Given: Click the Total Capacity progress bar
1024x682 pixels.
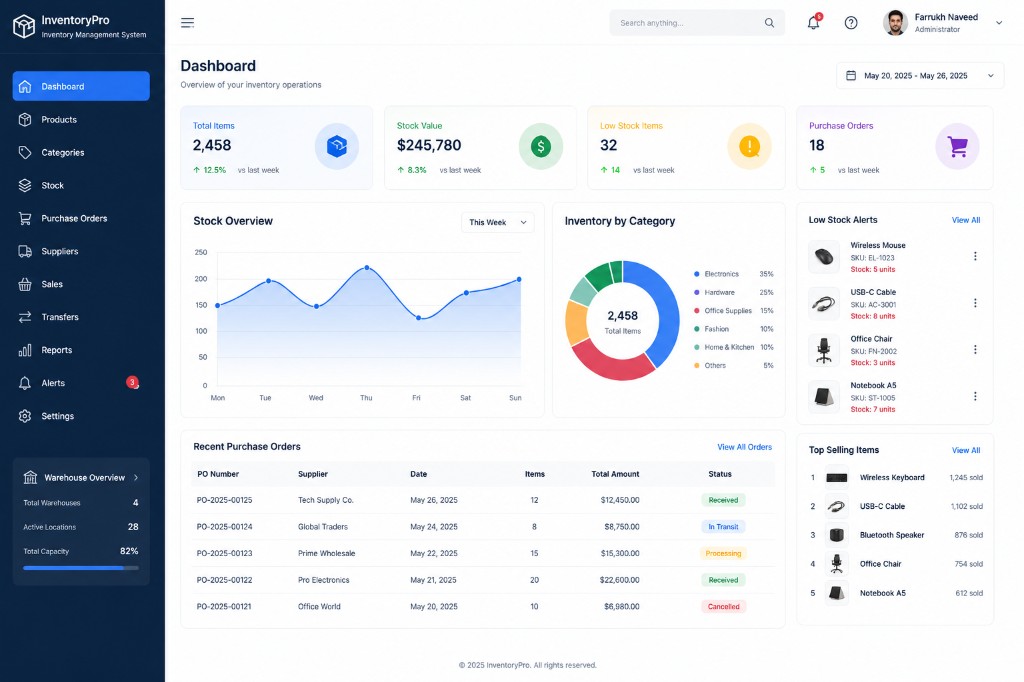Looking at the screenshot, I should [81, 568].
